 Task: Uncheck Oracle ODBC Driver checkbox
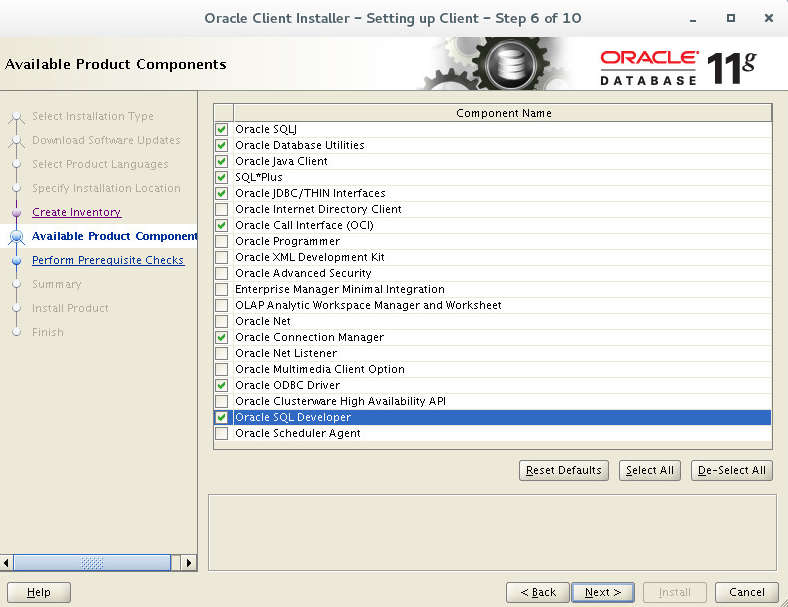(x=222, y=385)
